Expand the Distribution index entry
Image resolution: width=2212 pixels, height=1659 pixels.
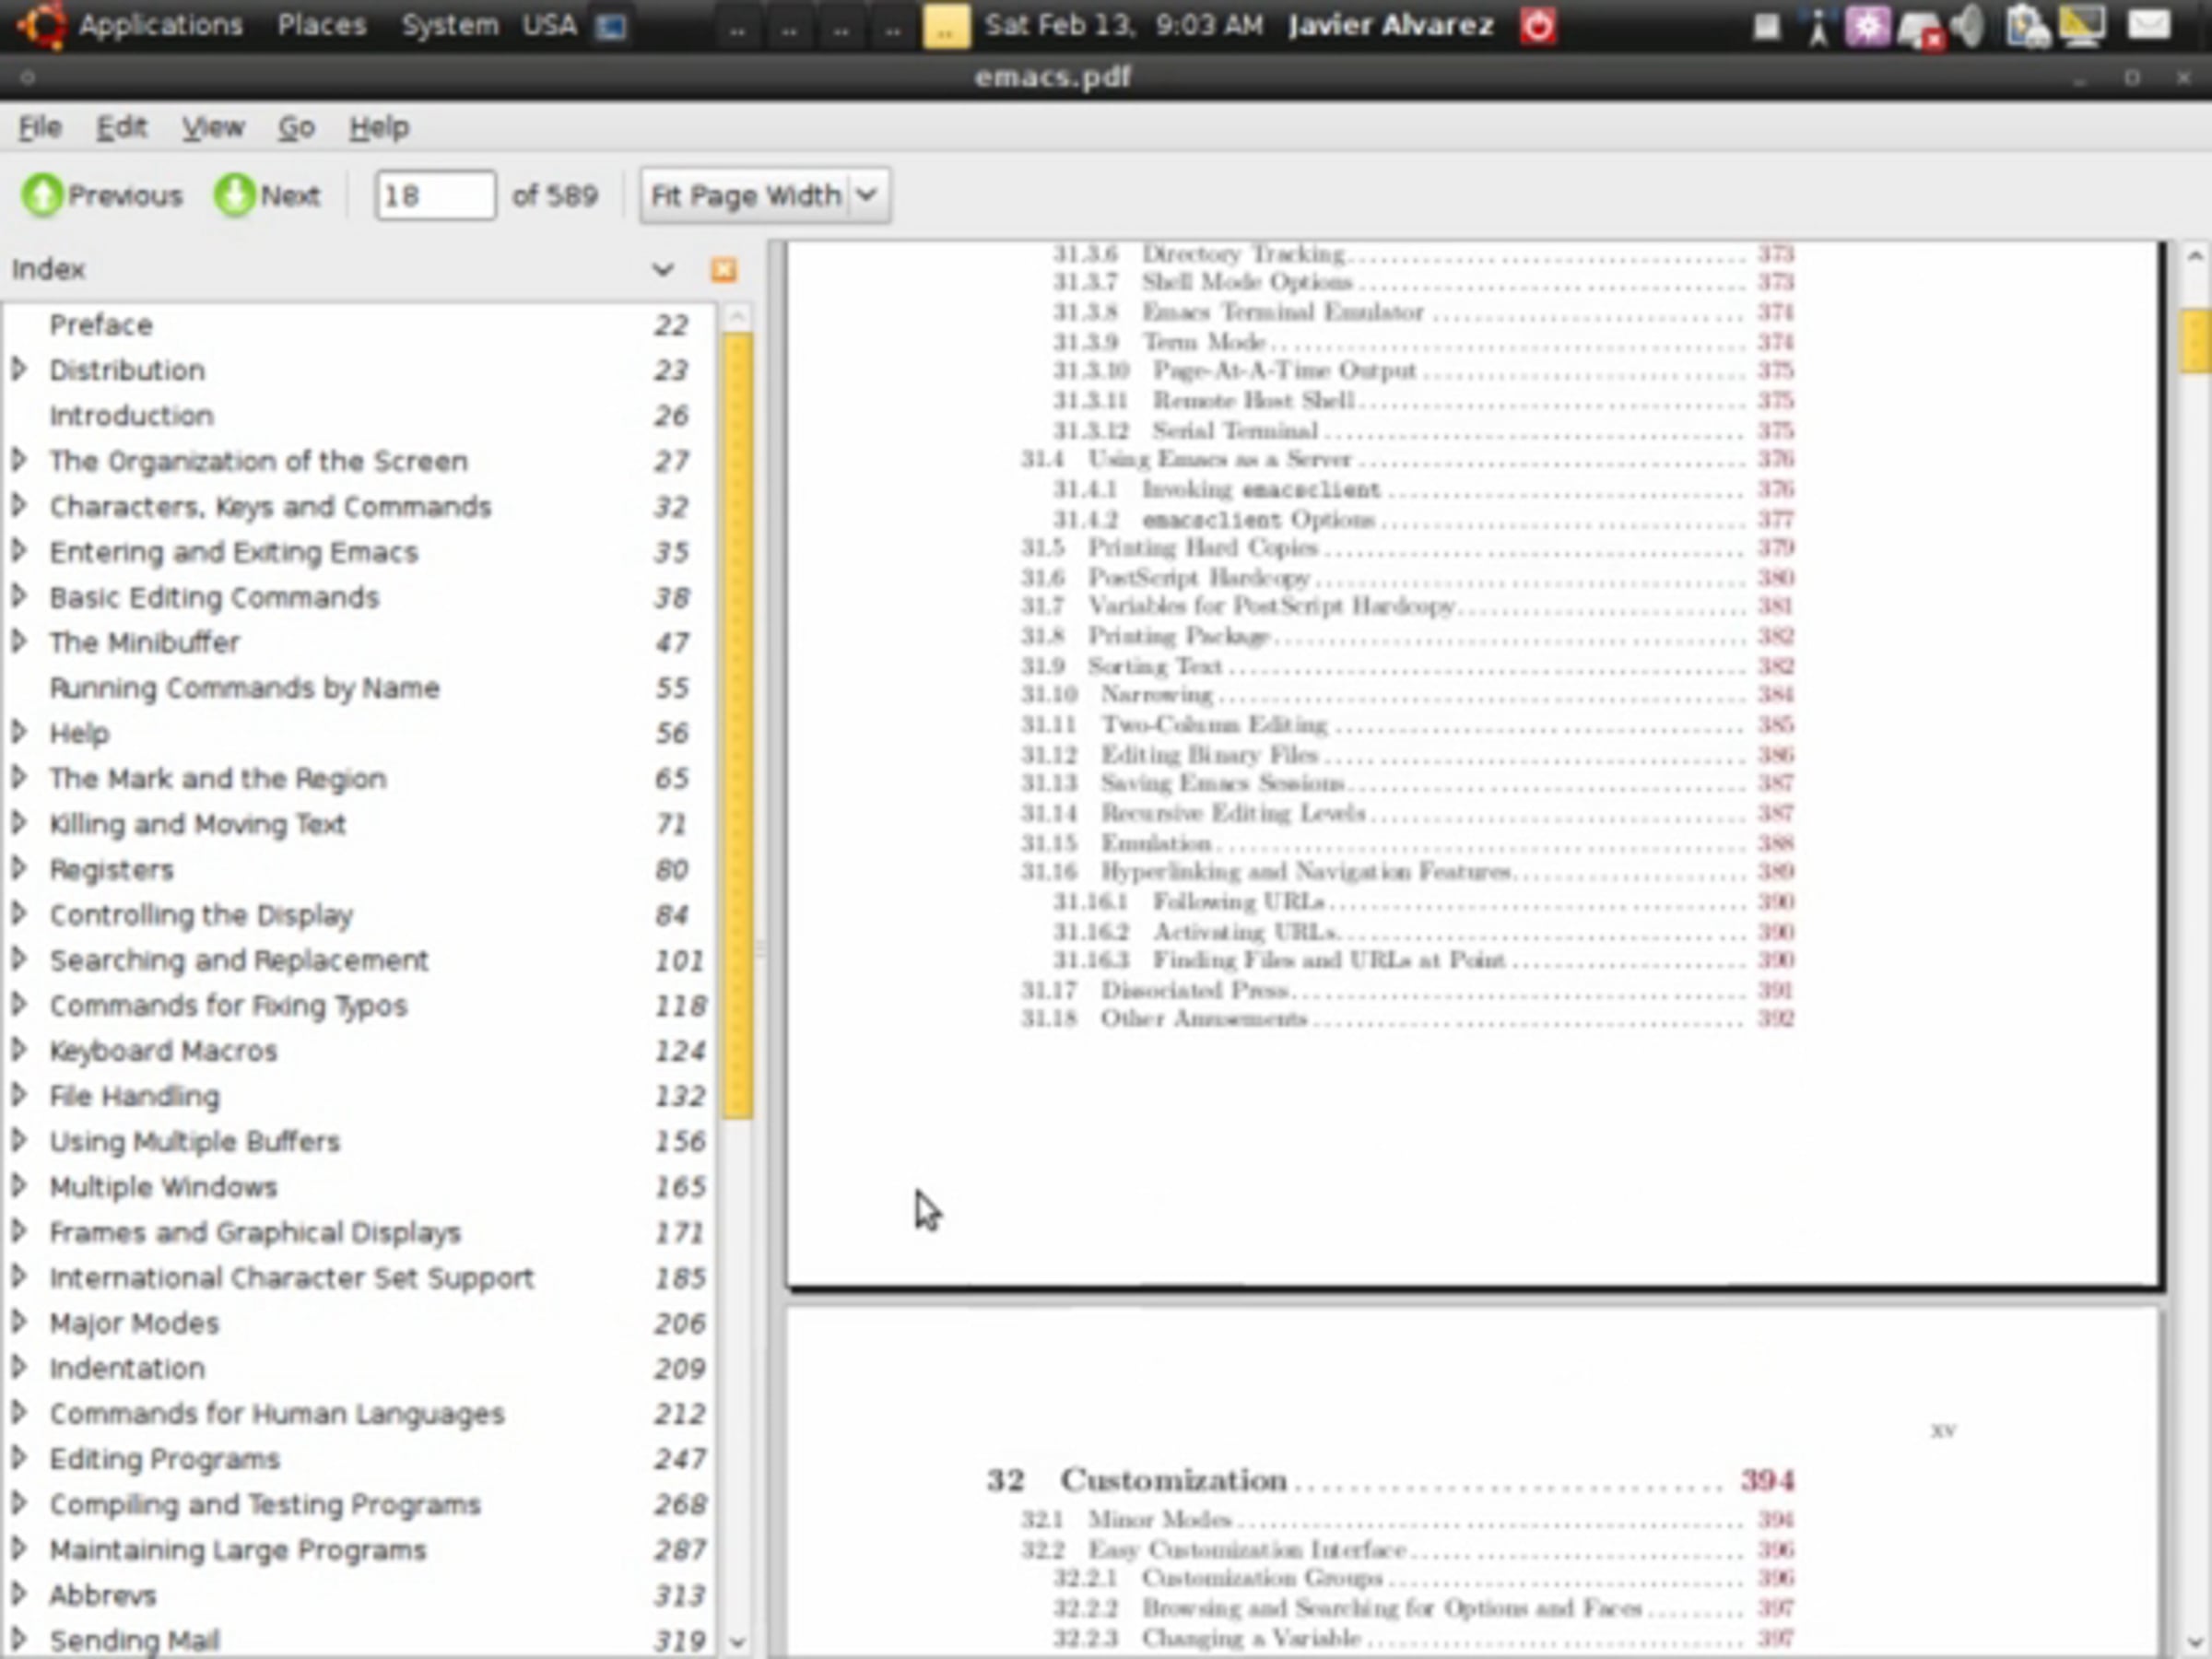coord(18,369)
